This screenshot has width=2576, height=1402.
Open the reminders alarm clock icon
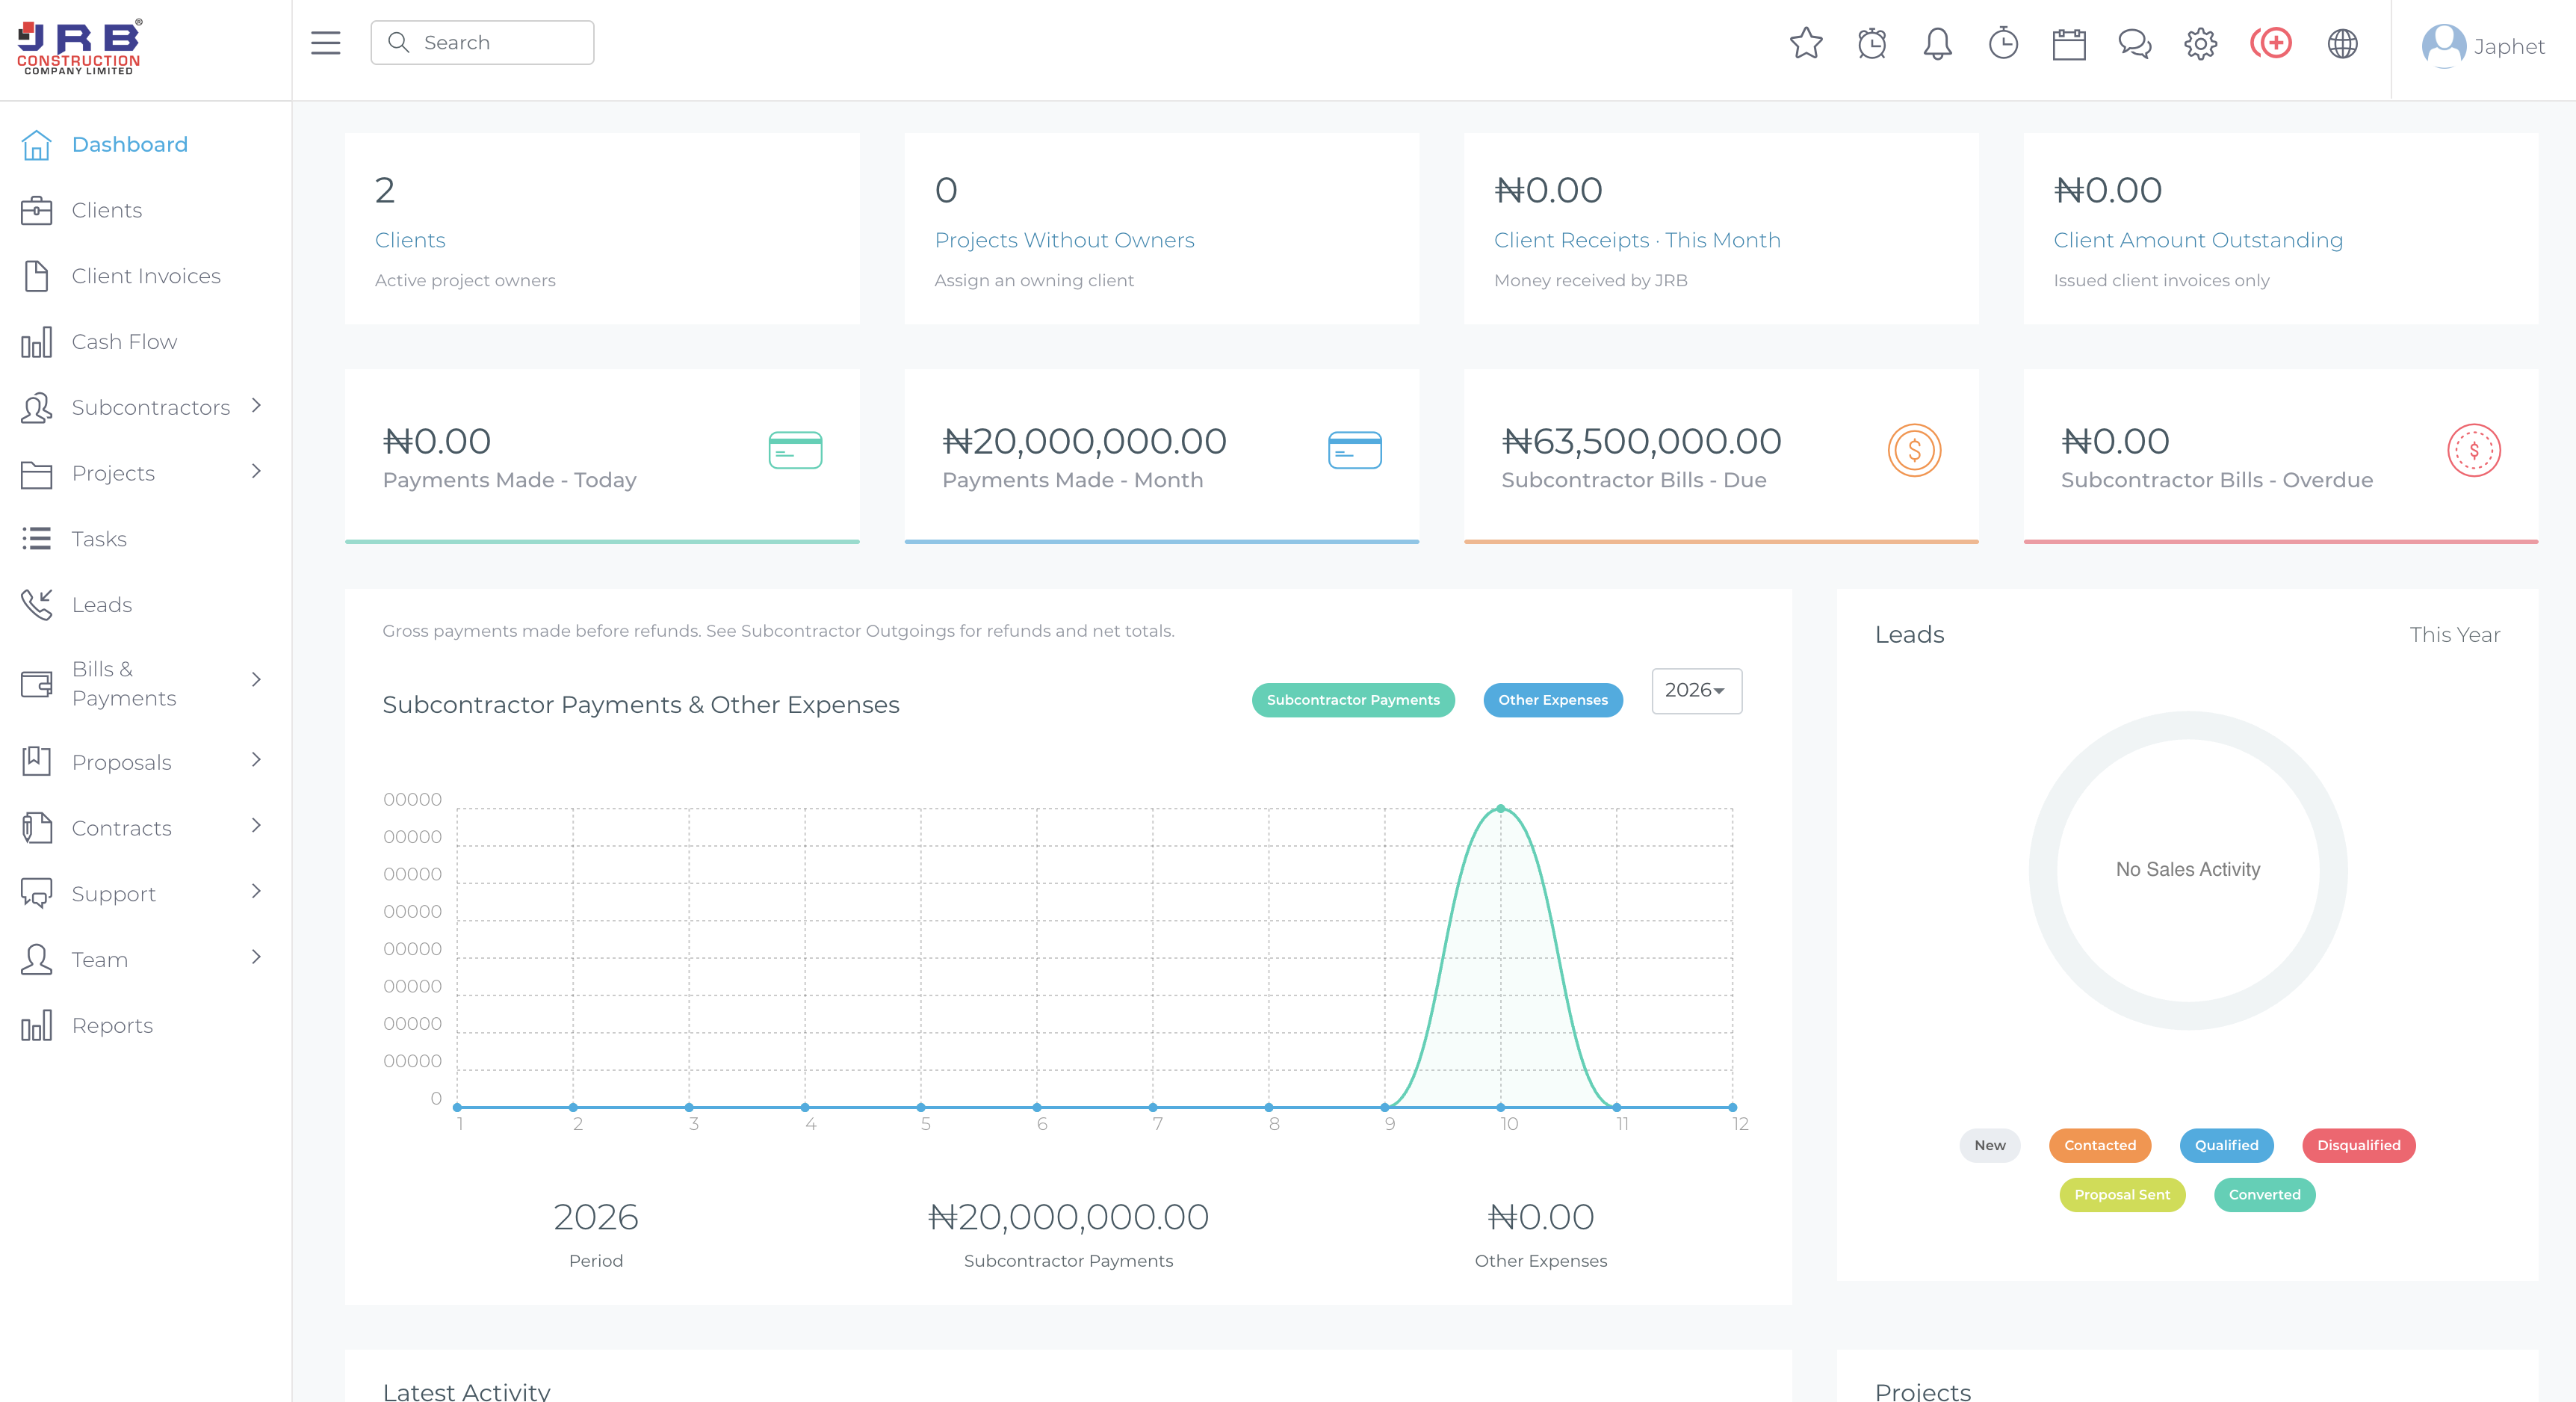point(1872,43)
